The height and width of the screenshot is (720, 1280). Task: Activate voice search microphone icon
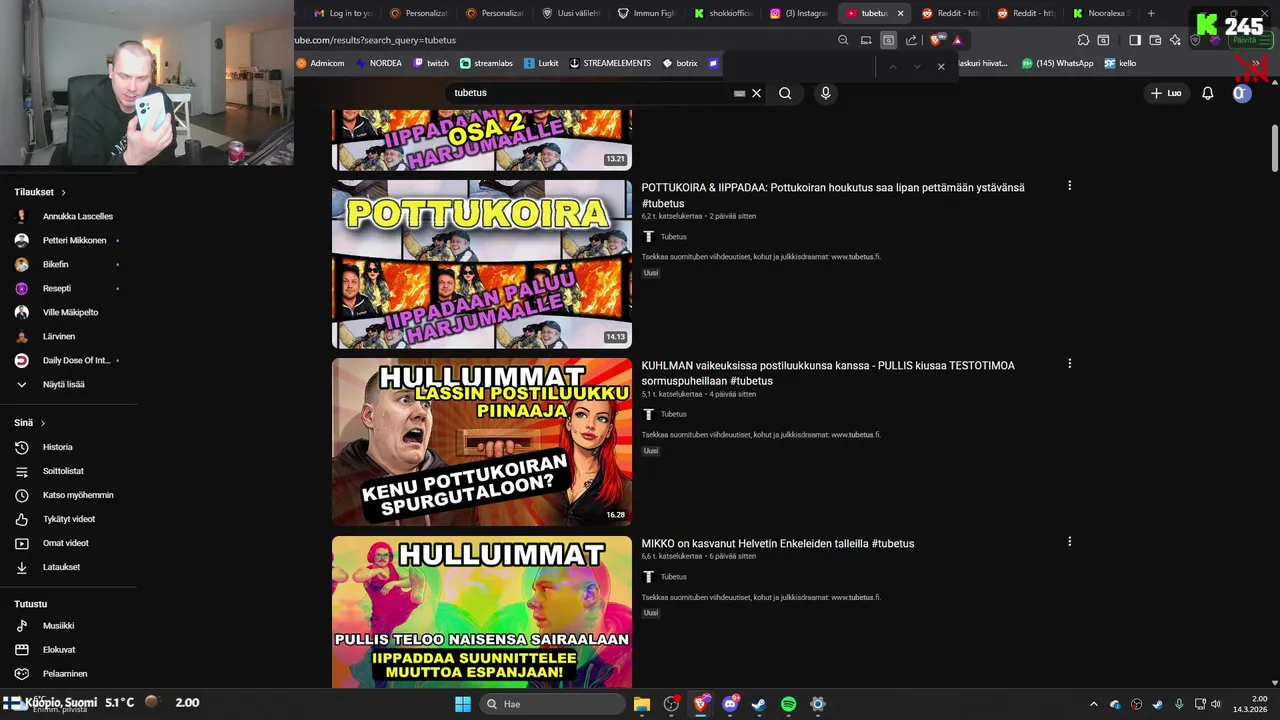click(x=825, y=93)
